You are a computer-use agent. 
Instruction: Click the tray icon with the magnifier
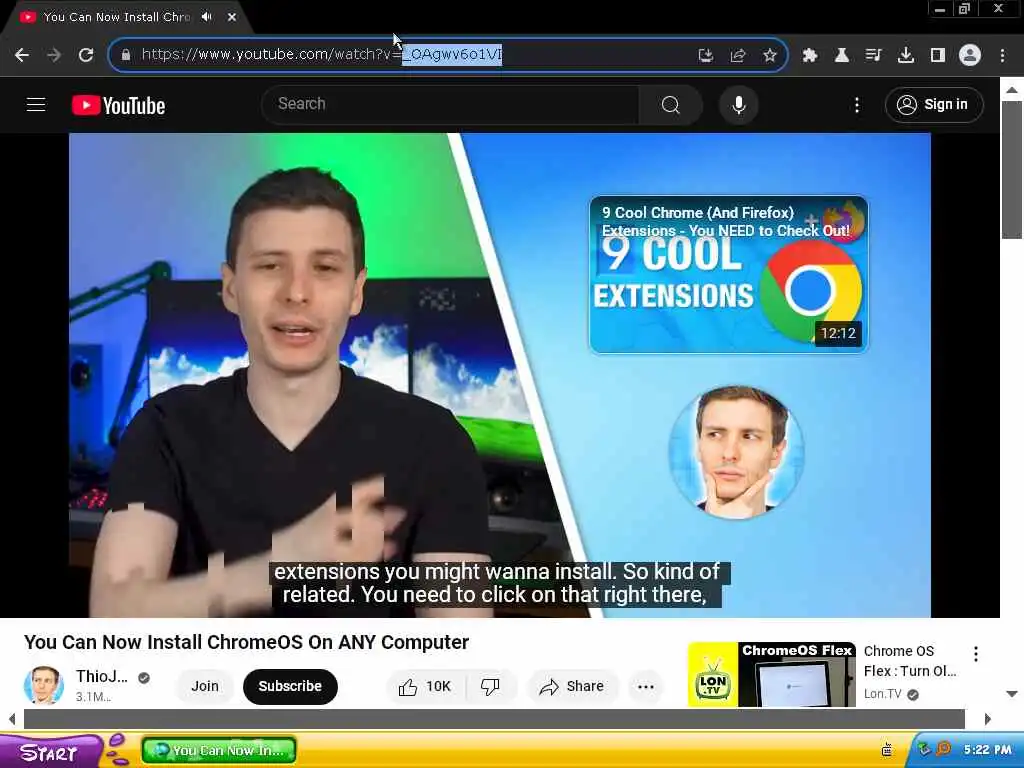tap(943, 750)
